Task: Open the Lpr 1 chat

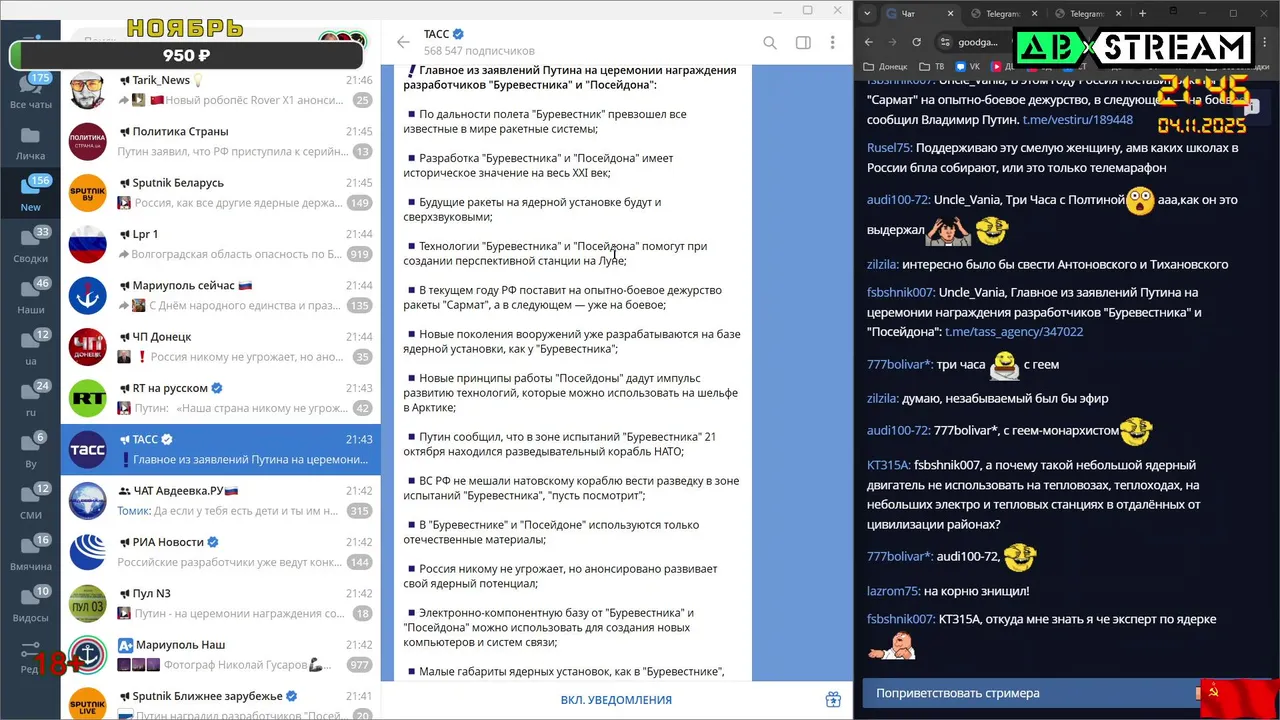Action: point(221,244)
